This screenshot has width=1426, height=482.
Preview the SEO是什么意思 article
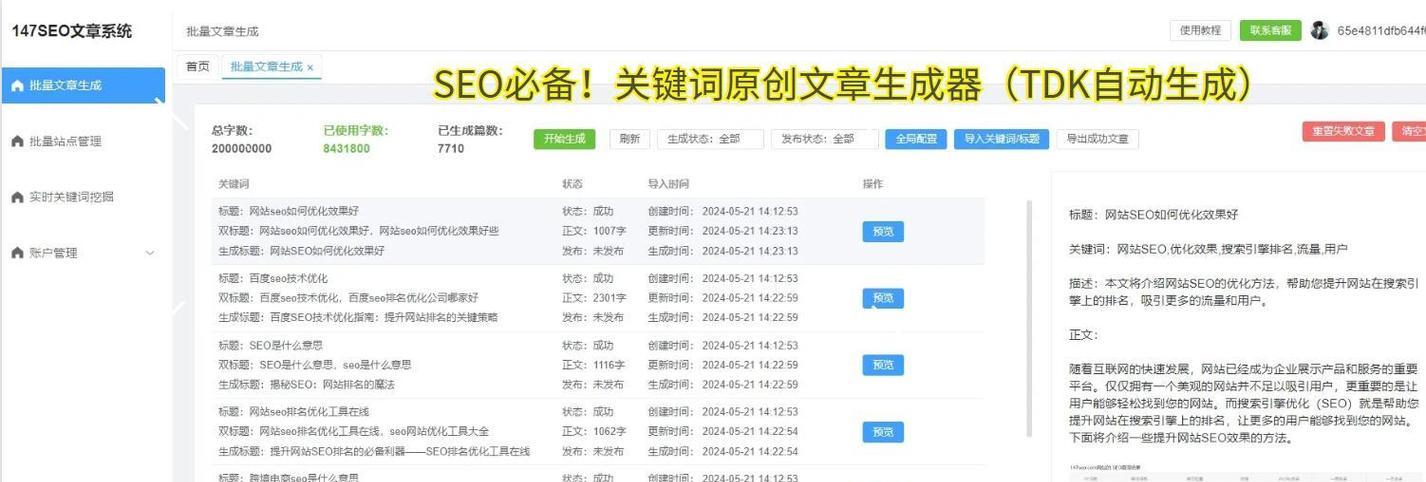(x=883, y=365)
